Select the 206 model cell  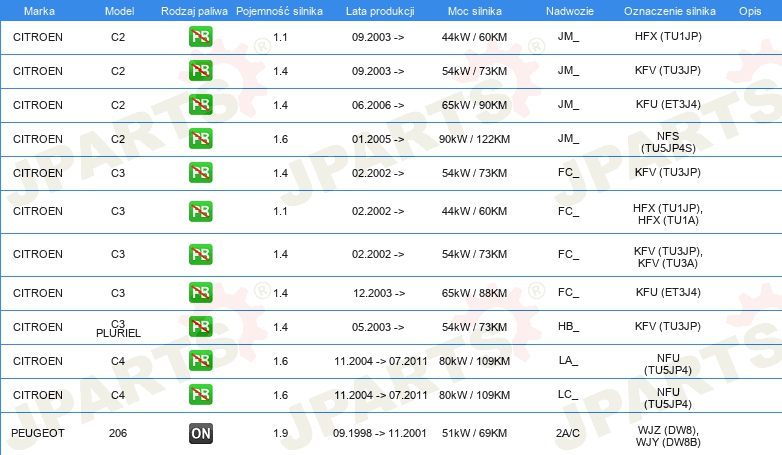118,433
